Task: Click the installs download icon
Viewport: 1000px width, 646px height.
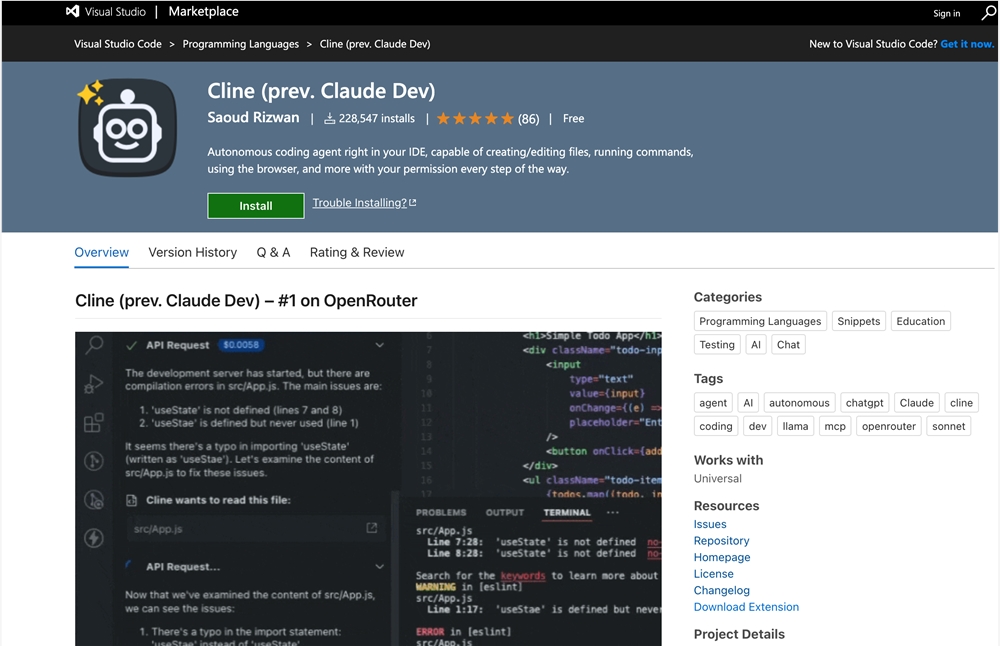Action: coord(329,119)
